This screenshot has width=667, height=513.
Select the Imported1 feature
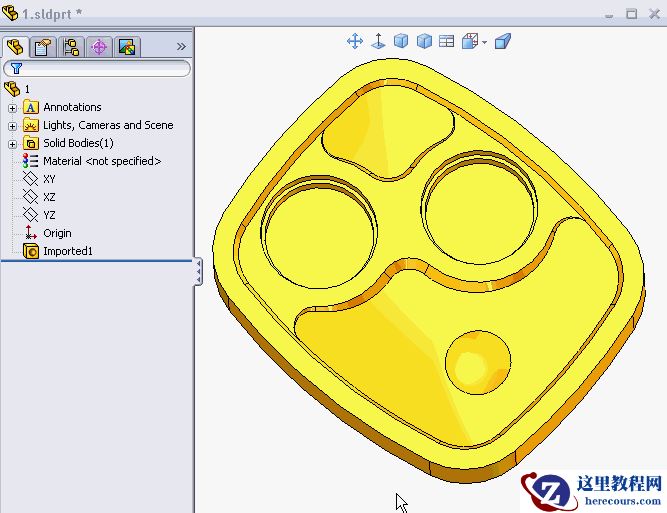click(x=67, y=251)
